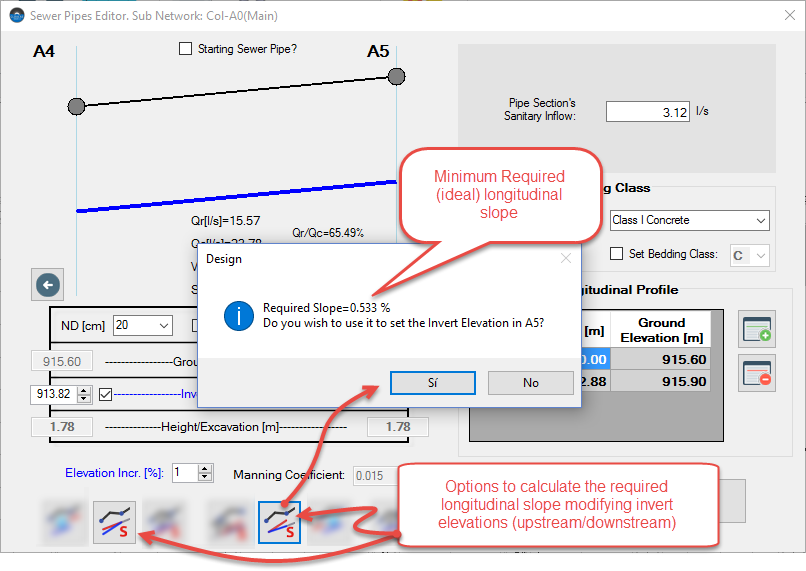Viewport: 806px width, 571px height.
Task: Decrease the 913.82 invert elevation spinner
Action: click(84, 399)
